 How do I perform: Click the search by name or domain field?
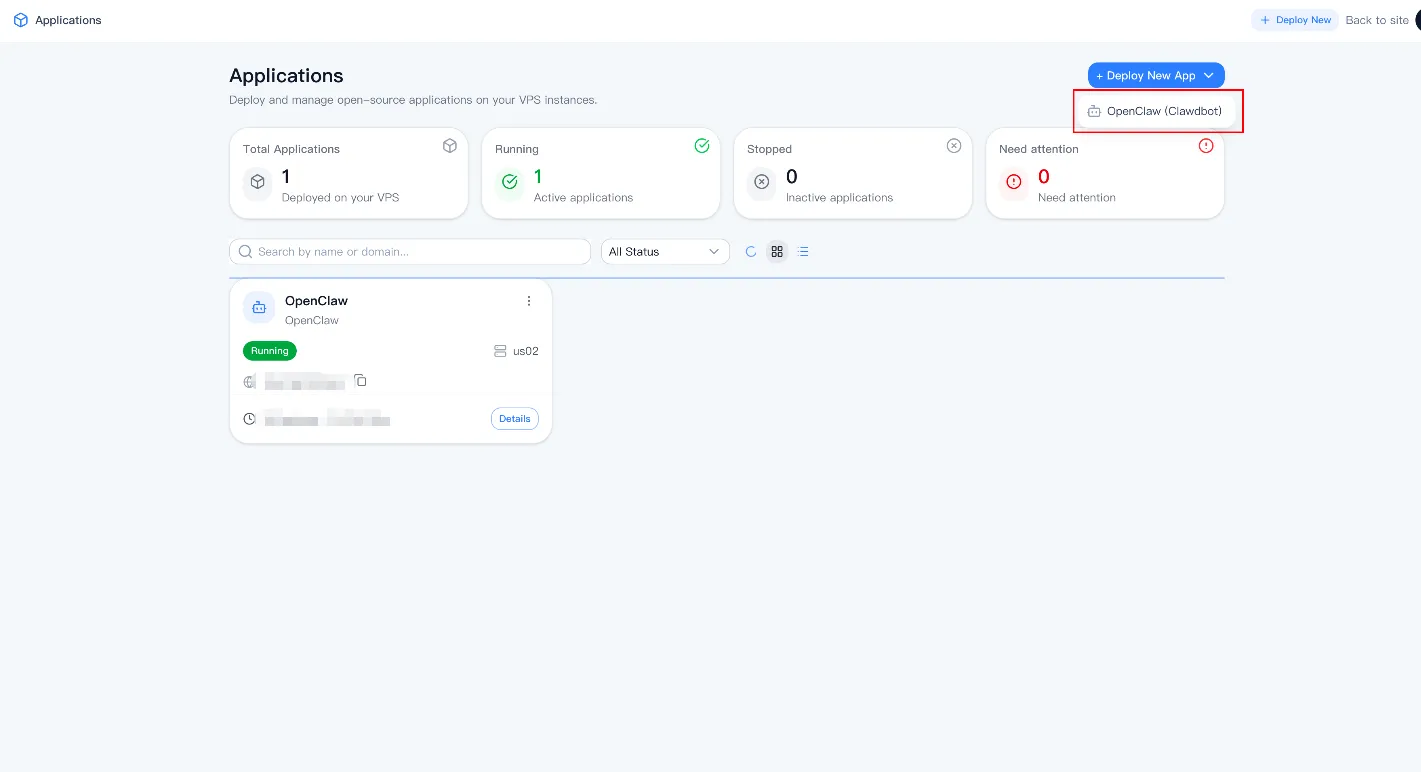tap(409, 251)
